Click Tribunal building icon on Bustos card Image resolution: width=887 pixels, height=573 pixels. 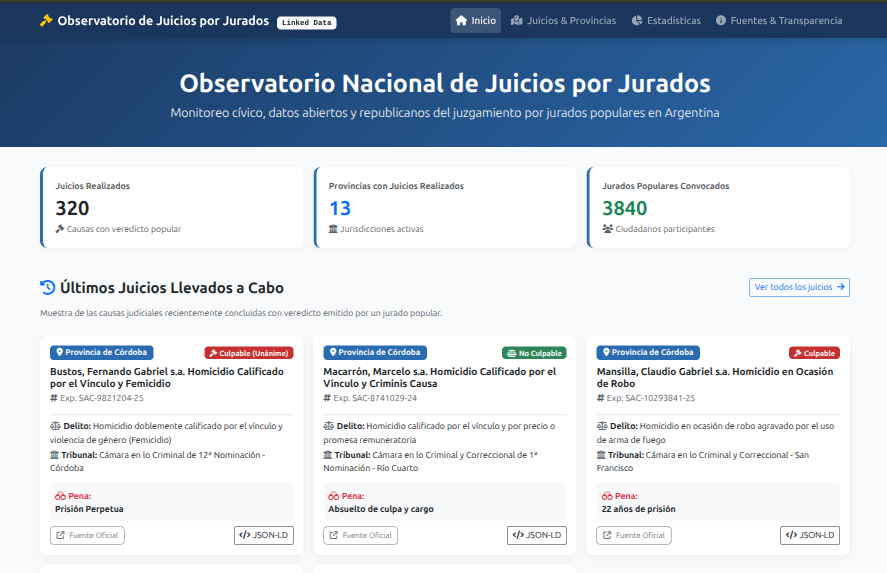[x=54, y=455]
